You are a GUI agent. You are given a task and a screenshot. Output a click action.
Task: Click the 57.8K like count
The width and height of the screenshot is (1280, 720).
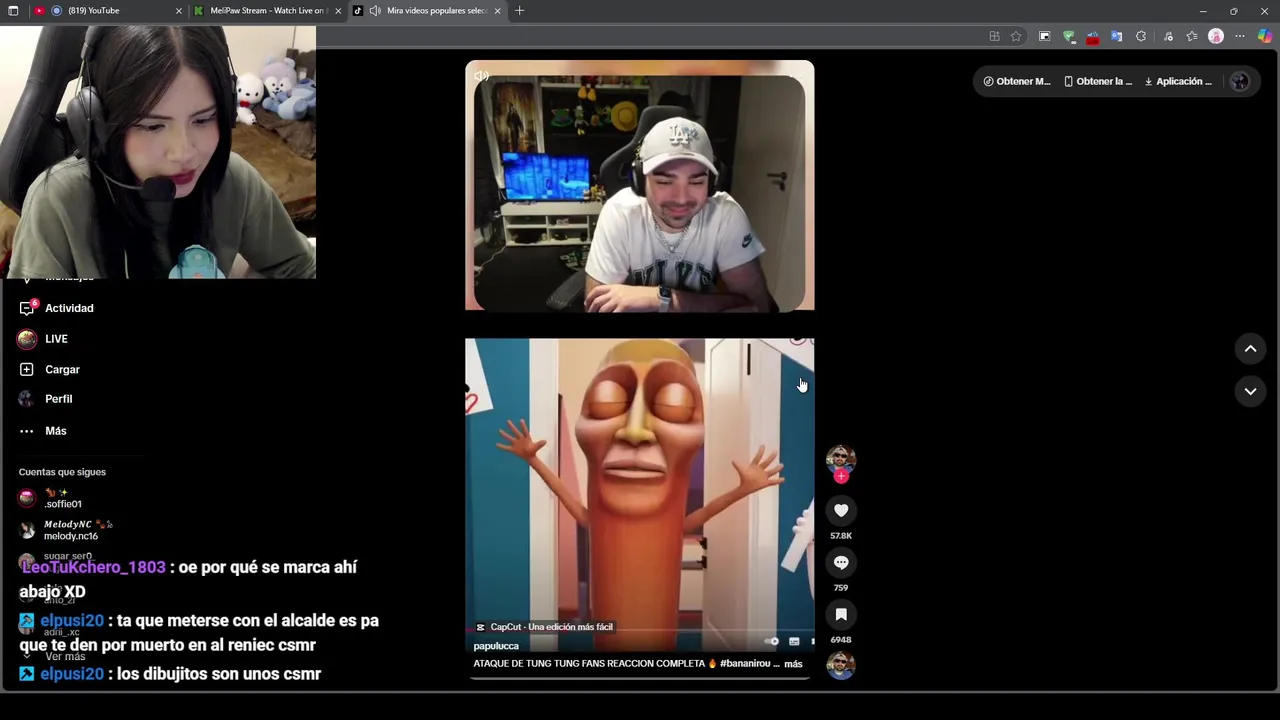[841, 536]
